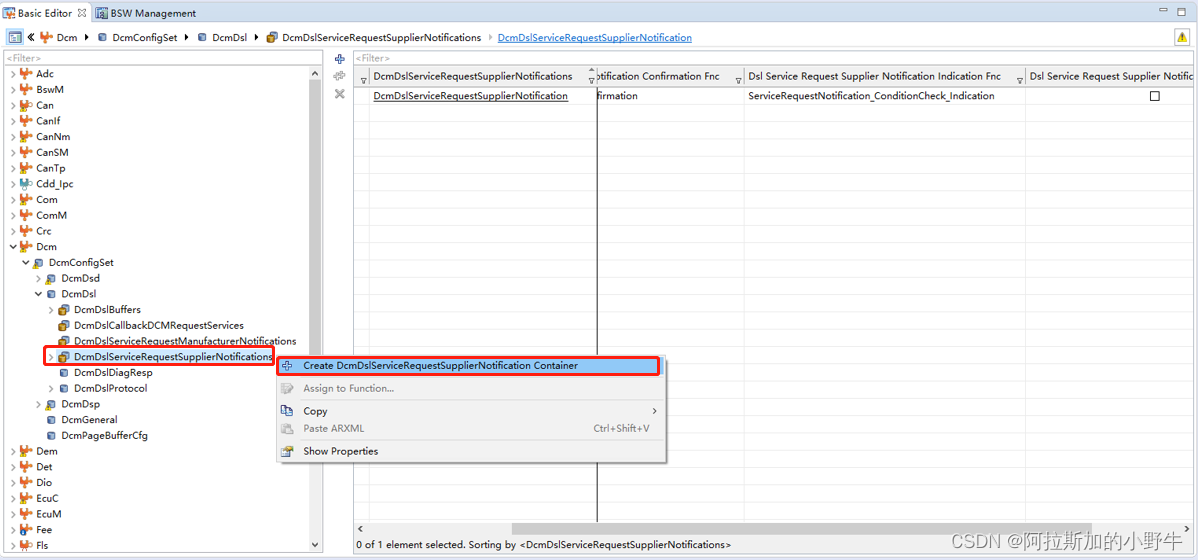Collapse the DcmDsl tree node
Viewport: 1198px width, 560px height.
pos(38,294)
